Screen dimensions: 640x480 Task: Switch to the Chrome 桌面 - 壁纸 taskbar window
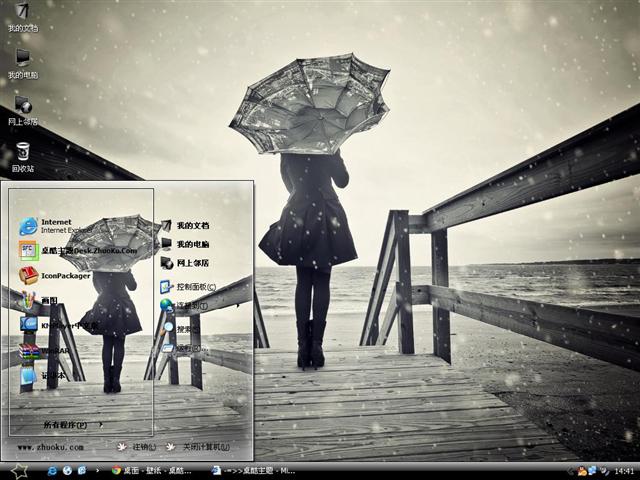coord(151,471)
